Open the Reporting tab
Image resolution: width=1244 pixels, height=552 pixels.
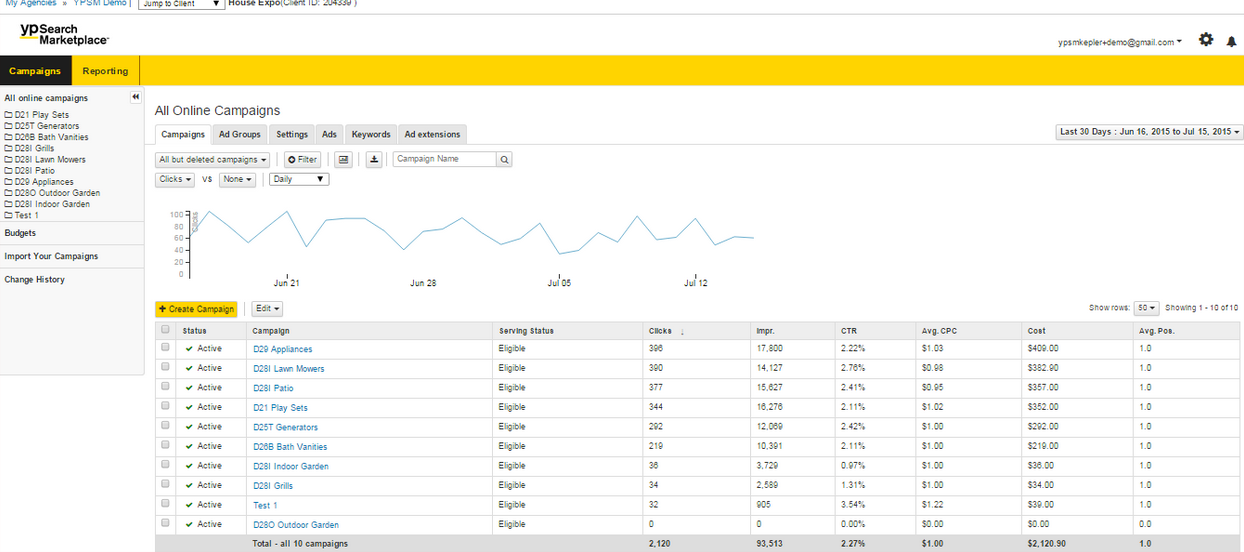[105, 71]
